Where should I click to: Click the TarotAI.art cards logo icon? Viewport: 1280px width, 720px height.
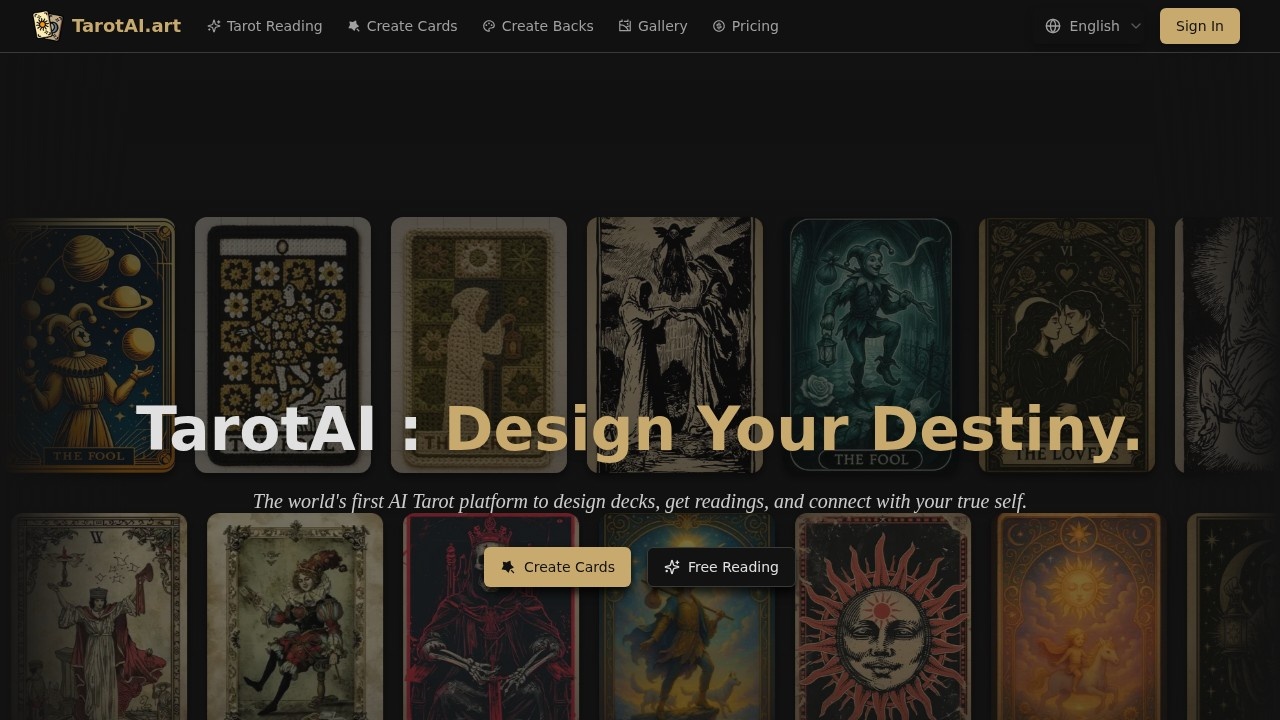[x=47, y=24]
